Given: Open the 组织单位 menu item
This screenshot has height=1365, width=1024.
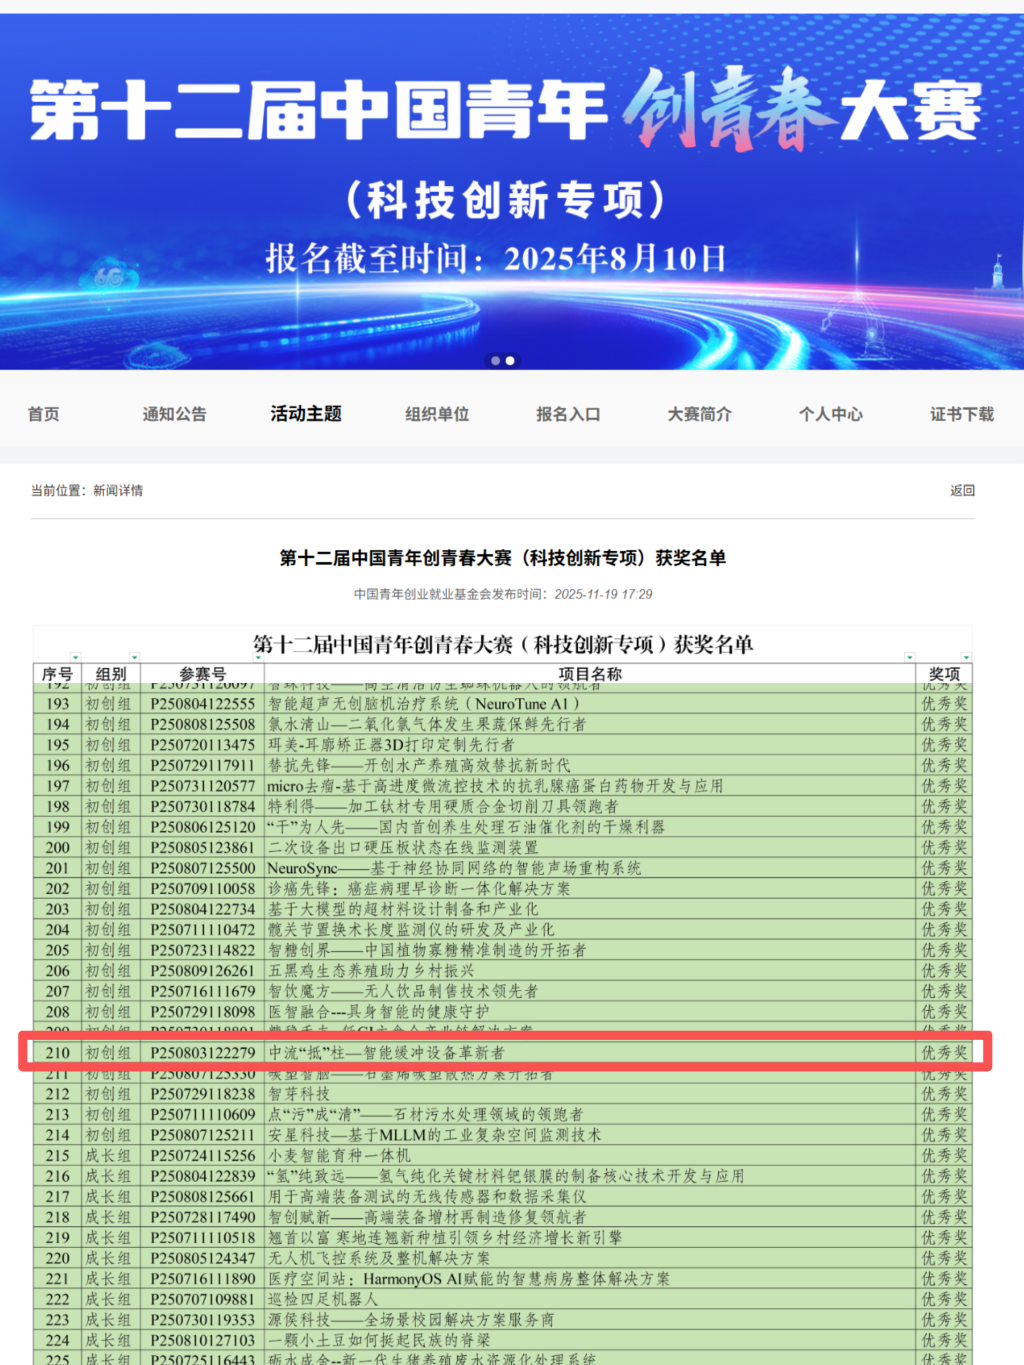Looking at the screenshot, I should click(437, 414).
